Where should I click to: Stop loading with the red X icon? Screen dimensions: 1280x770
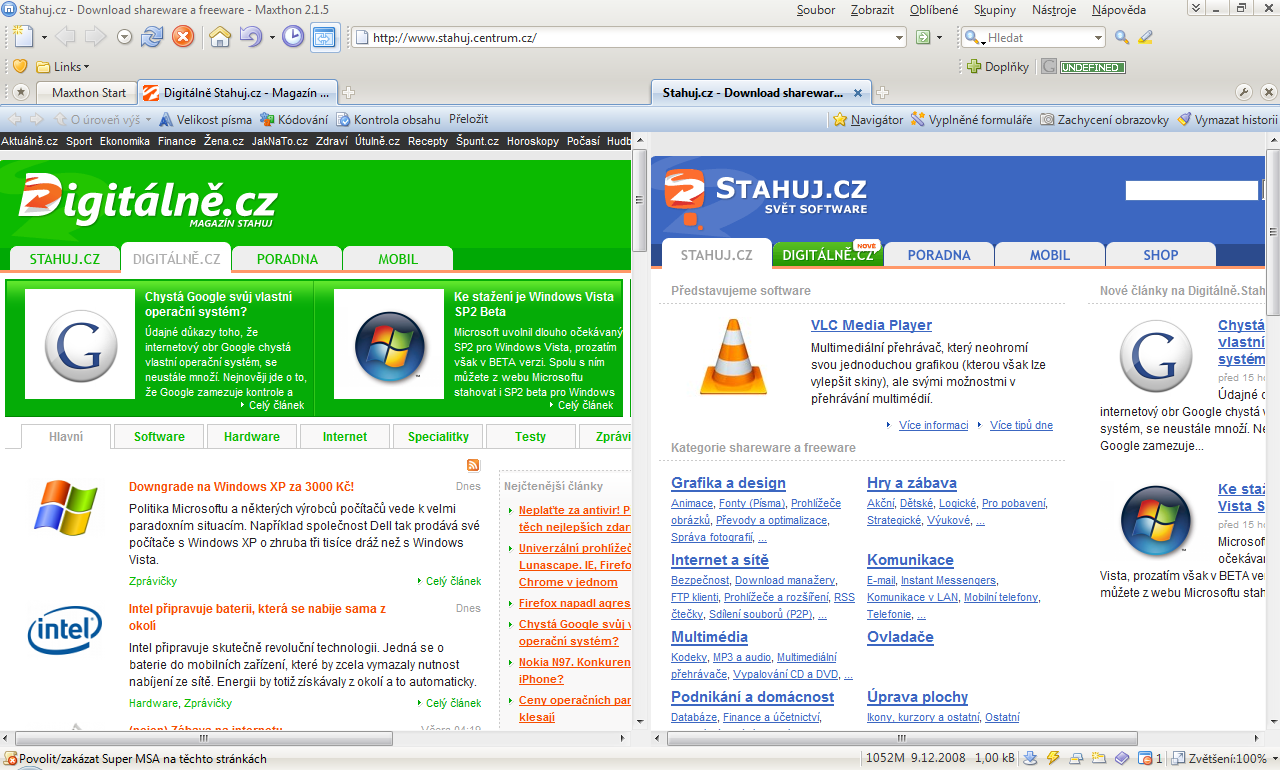(182, 37)
